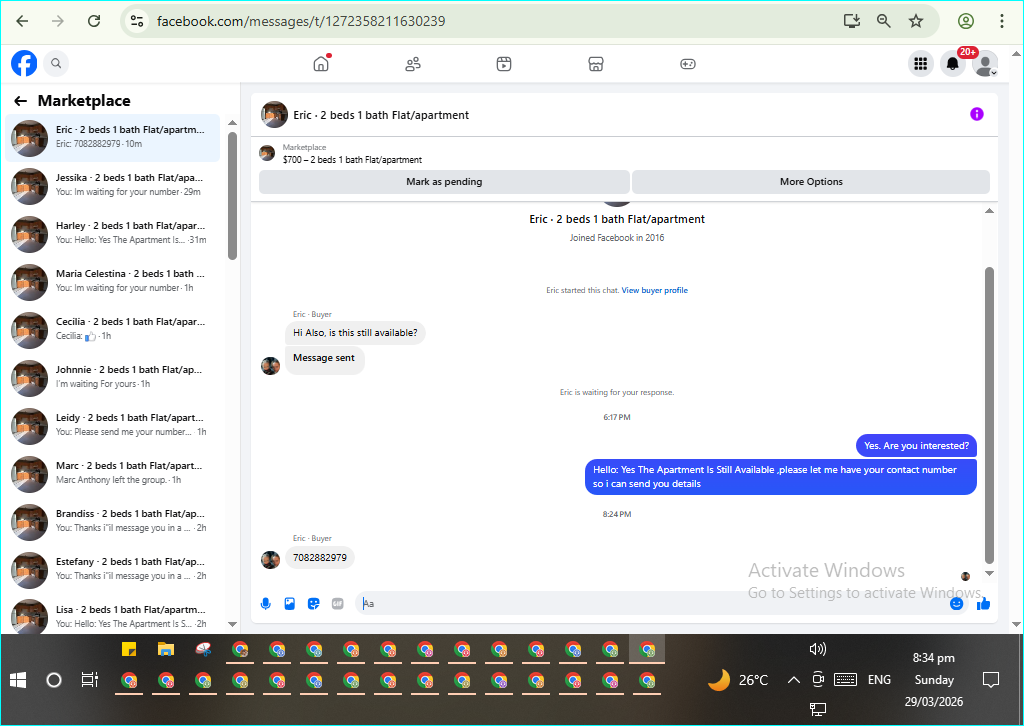Open Lisa conversation in chat list
This screenshot has width=1024, height=726.
pos(112,615)
